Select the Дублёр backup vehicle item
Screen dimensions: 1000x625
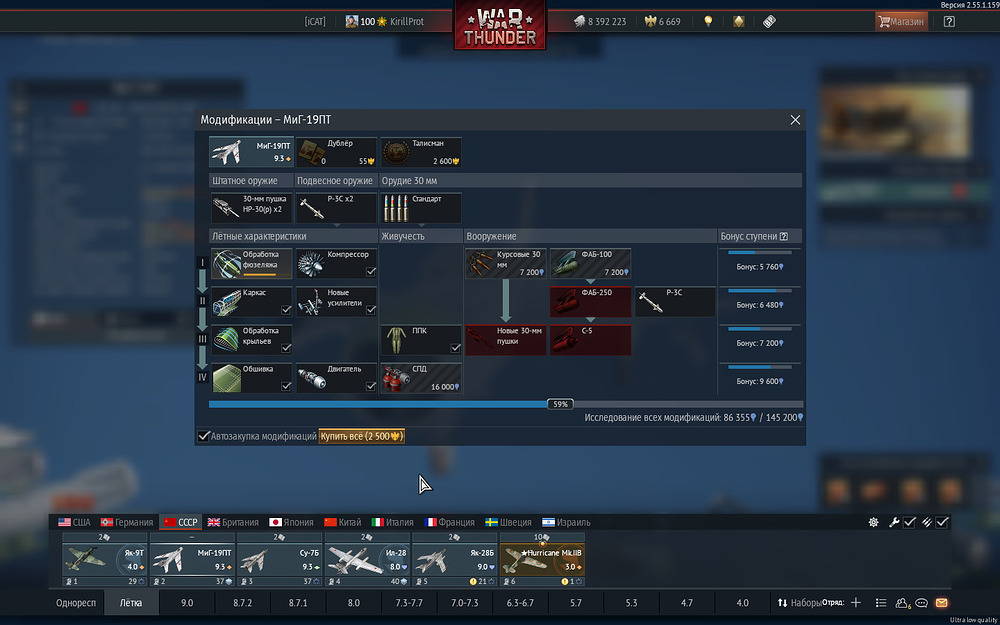coord(336,152)
